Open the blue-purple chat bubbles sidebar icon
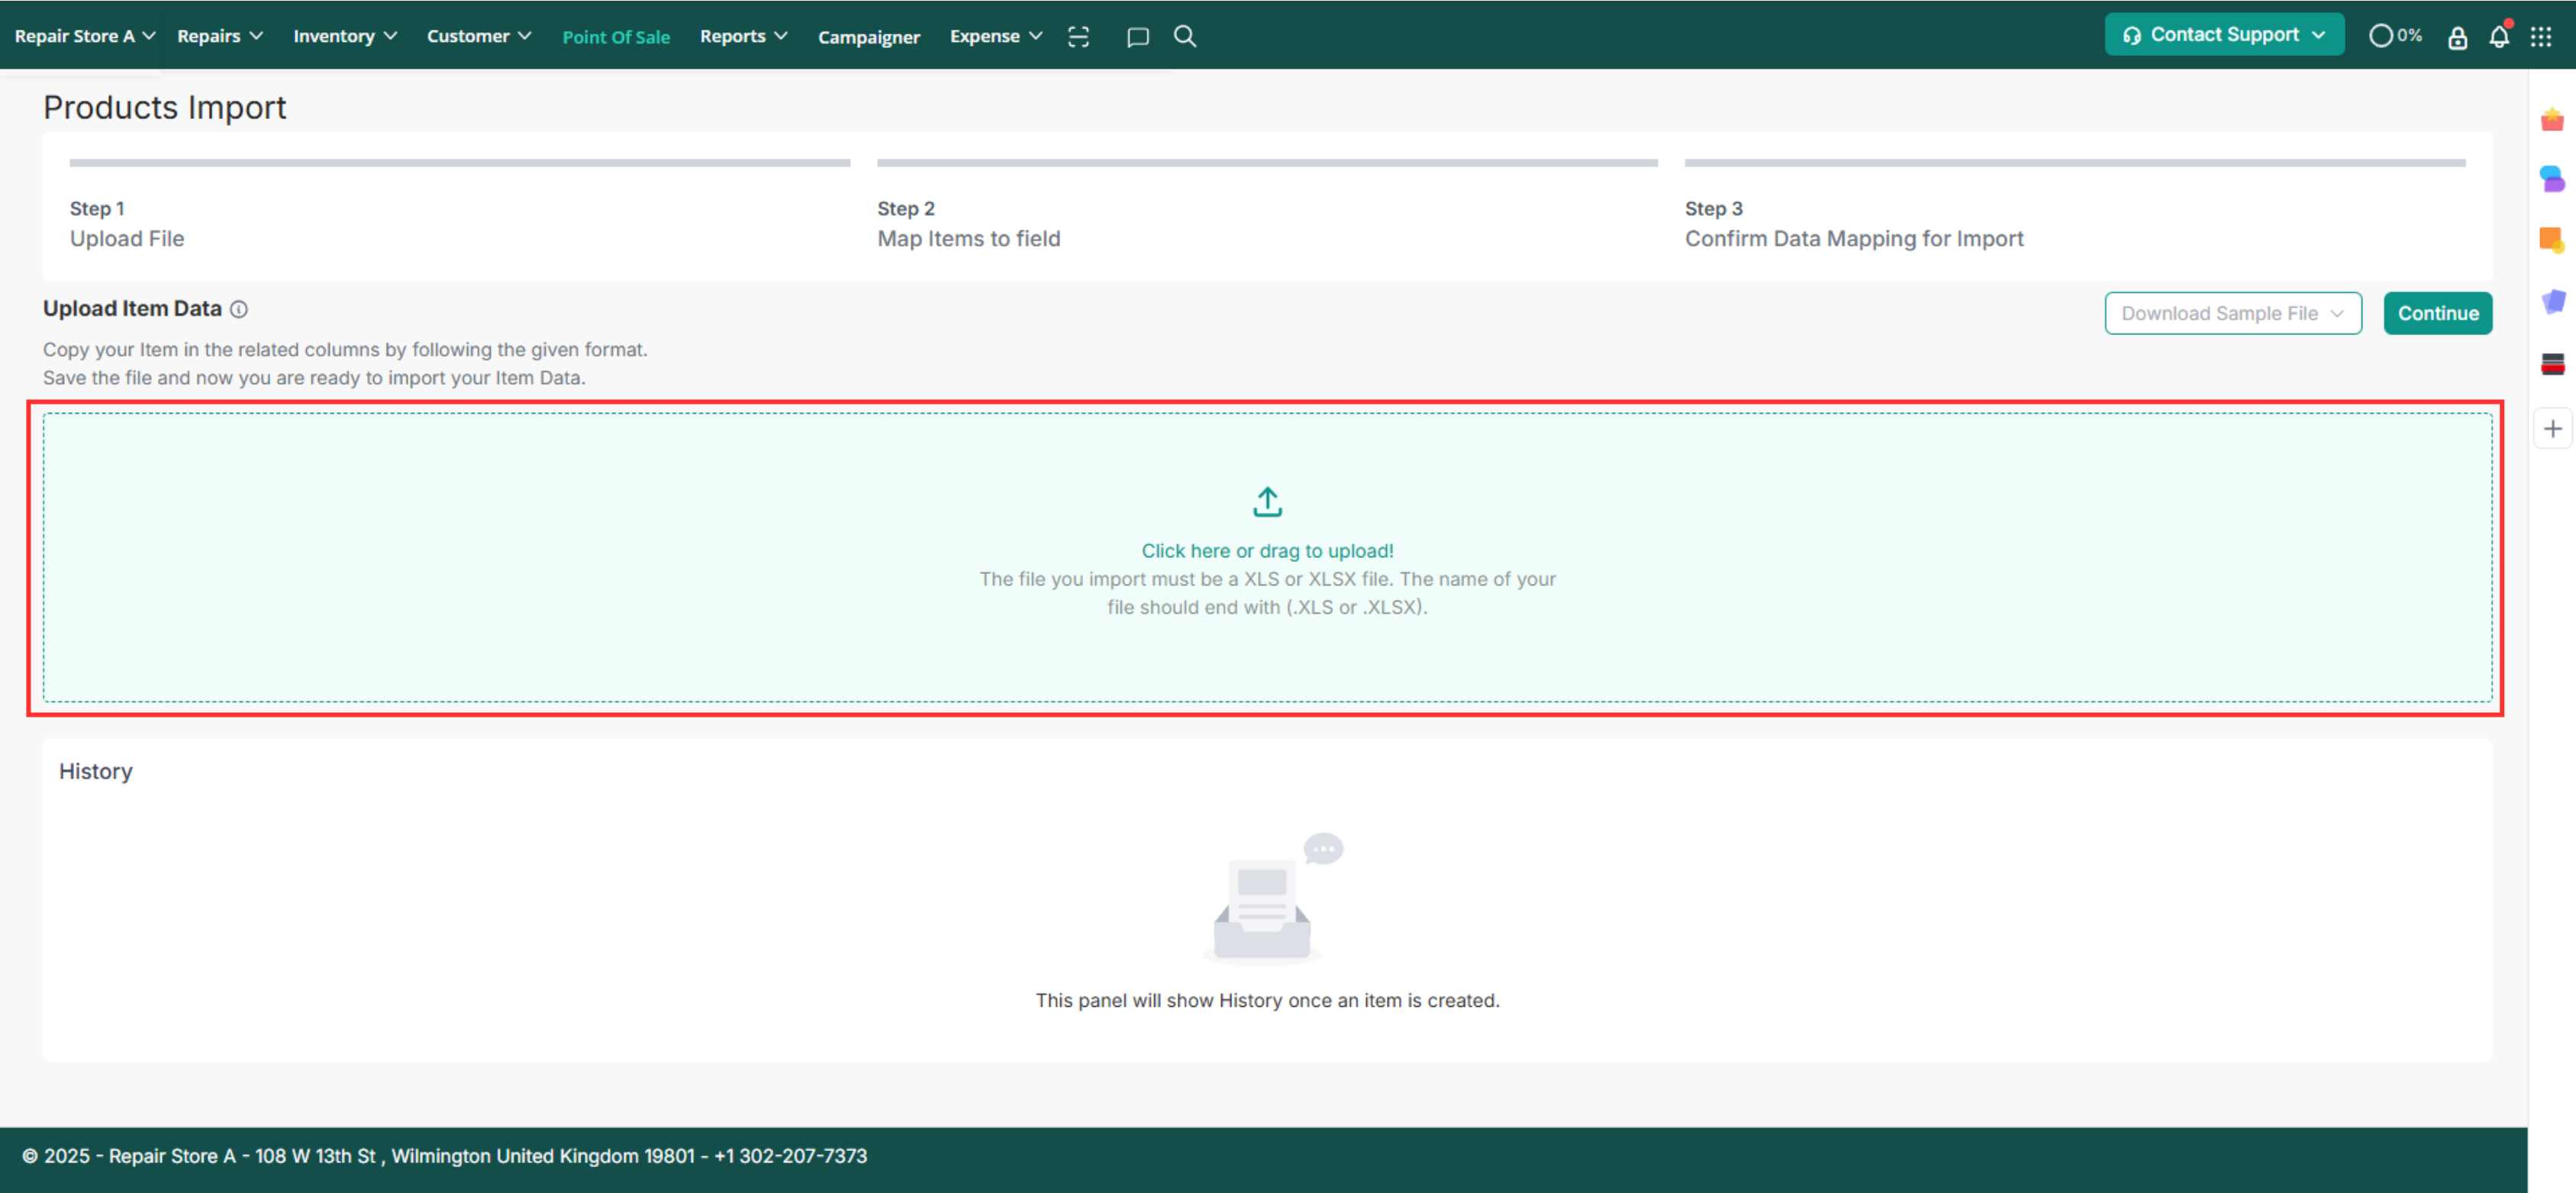Image resolution: width=2576 pixels, height=1193 pixels. point(2552,179)
